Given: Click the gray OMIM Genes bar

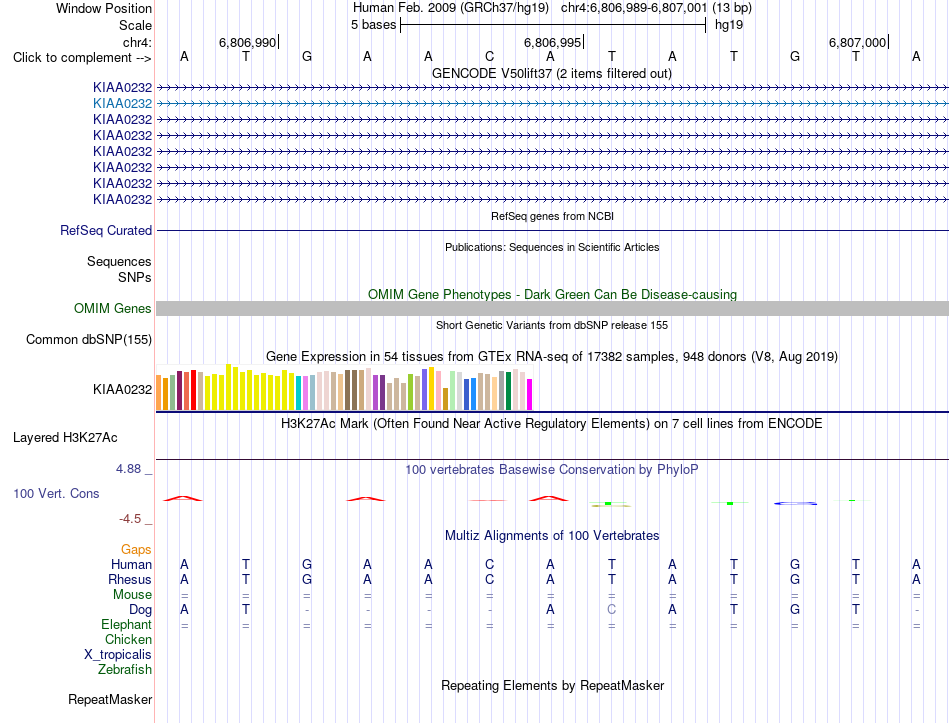Looking at the screenshot, I should pyautogui.click(x=552, y=308).
